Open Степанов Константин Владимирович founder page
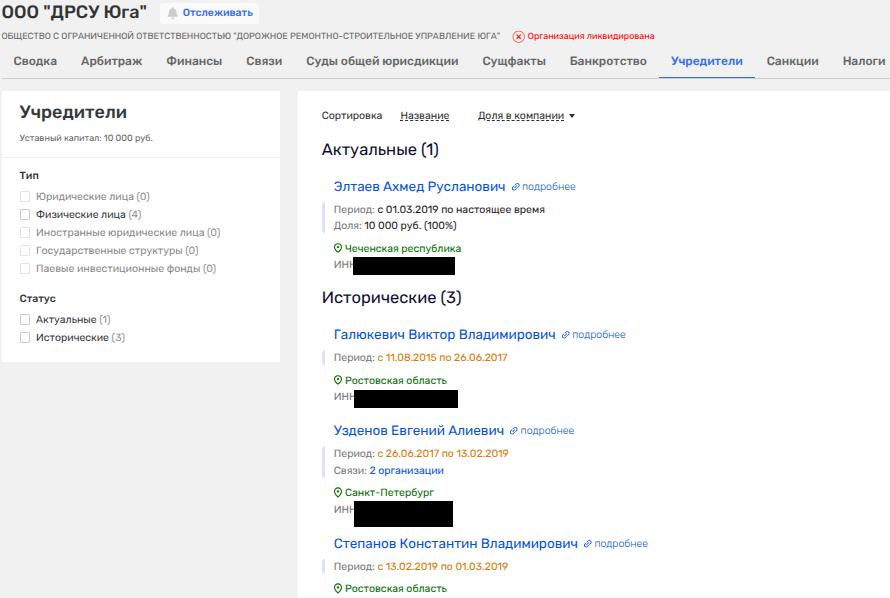The width and height of the screenshot is (890, 598). pyautogui.click(x=455, y=544)
